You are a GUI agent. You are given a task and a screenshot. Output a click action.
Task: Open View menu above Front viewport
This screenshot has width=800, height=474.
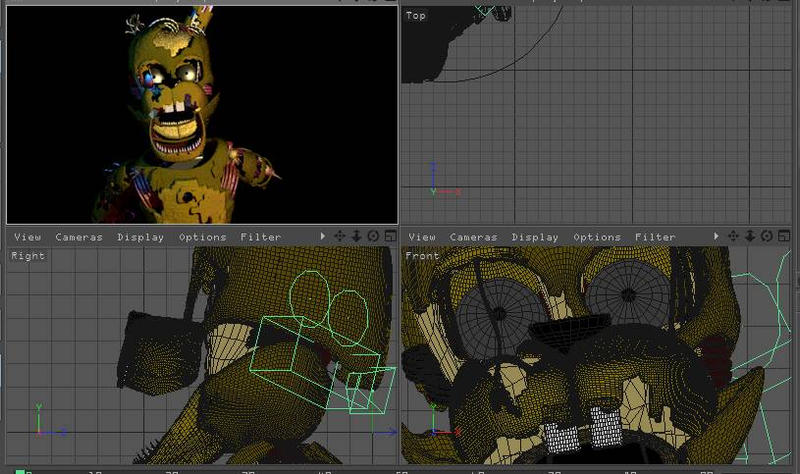click(x=422, y=237)
